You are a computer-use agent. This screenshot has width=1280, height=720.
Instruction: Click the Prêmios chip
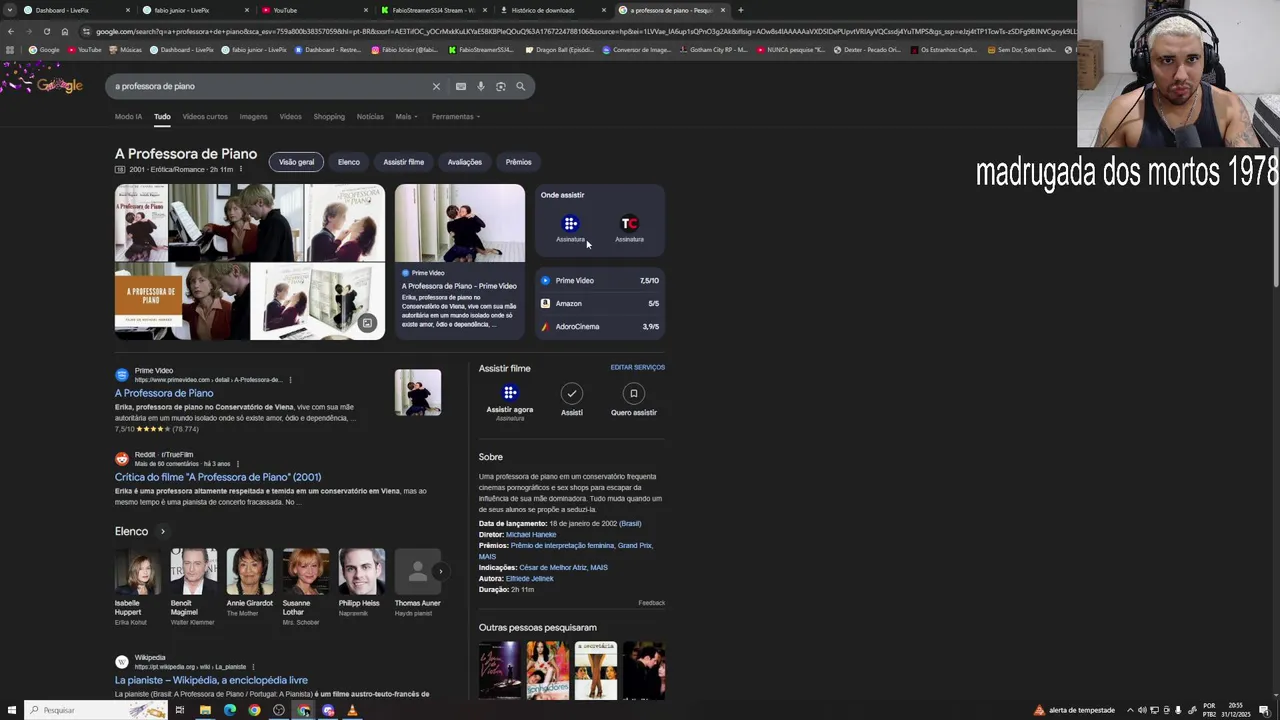click(519, 162)
